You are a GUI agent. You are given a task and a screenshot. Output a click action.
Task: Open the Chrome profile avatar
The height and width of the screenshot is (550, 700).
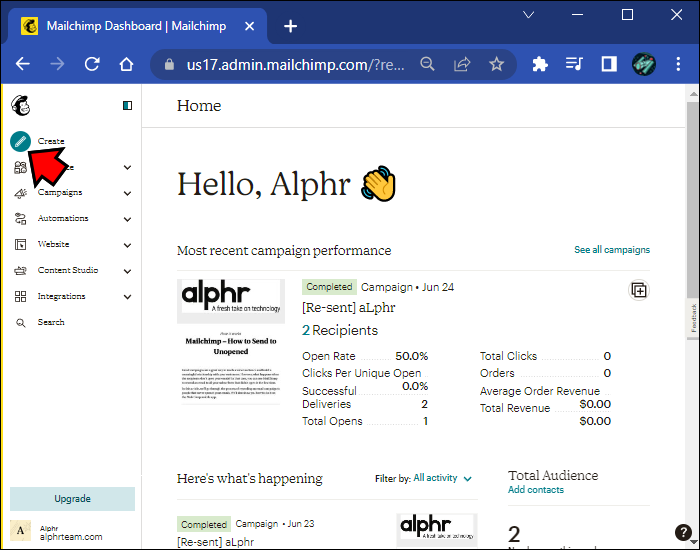tap(644, 64)
